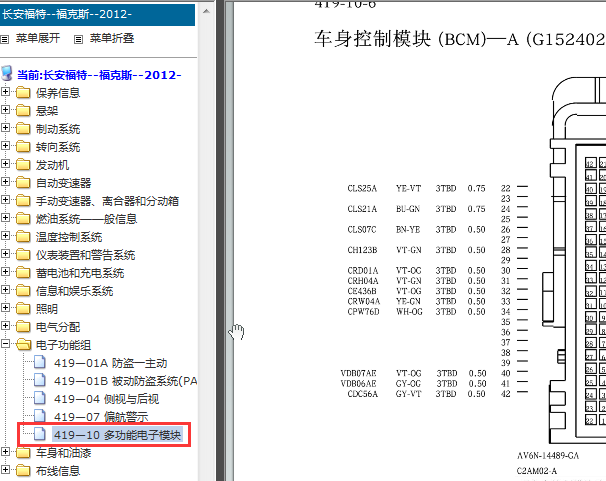The image size is (606, 481).
Task: Select the 手动变速器、离合器和分动箱 folder label
Action: 107,201
